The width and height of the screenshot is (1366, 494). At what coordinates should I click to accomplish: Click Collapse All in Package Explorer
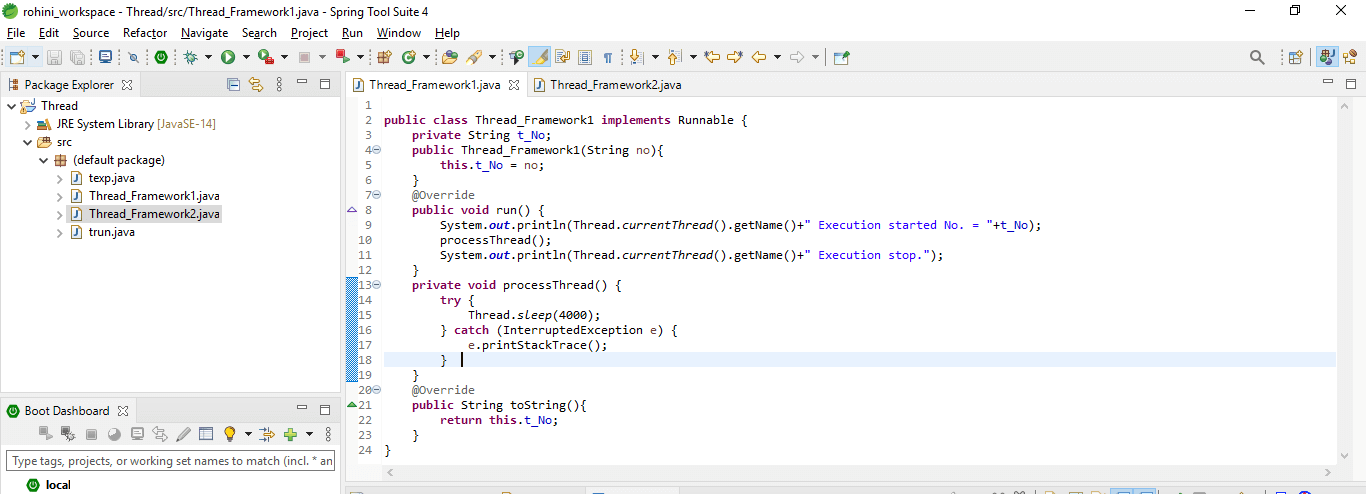[233, 85]
